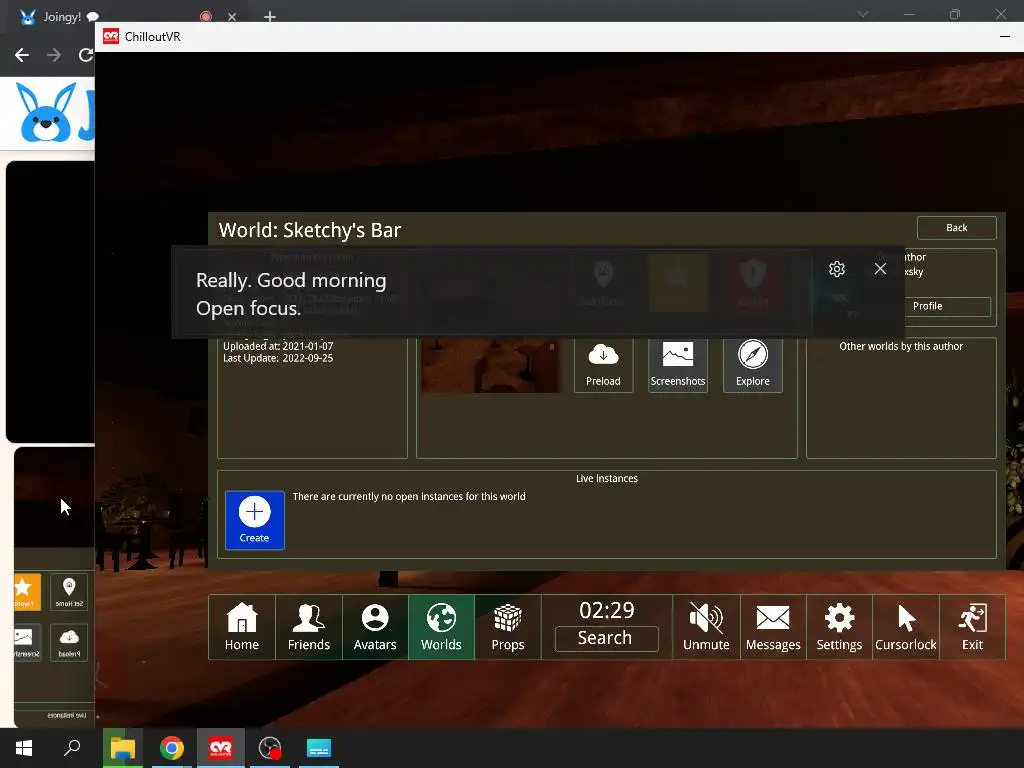Image resolution: width=1024 pixels, height=768 pixels.
Task: Click the dimmed favorite star button
Action: point(678,284)
